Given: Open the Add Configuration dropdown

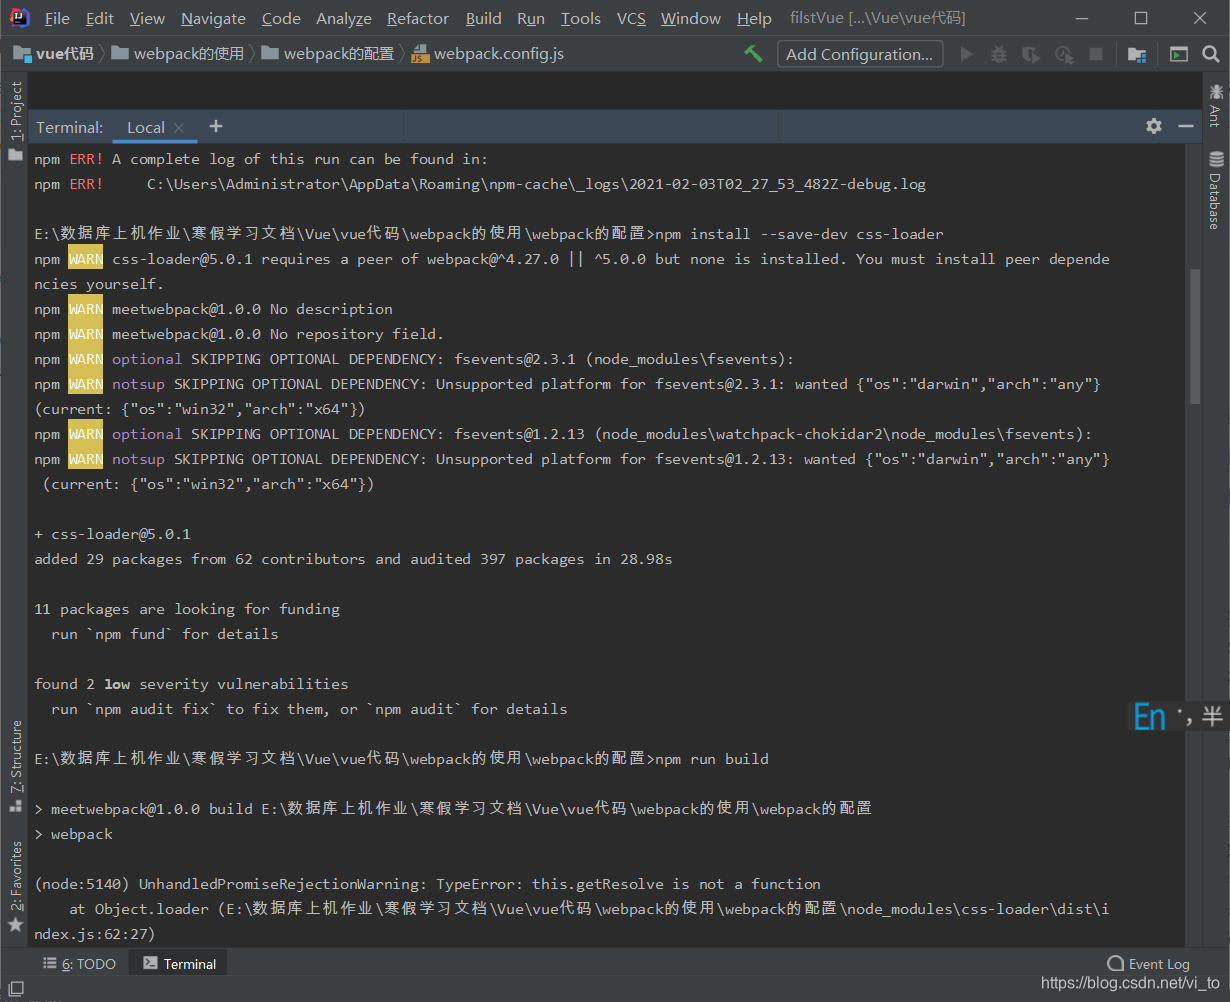Looking at the screenshot, I should [x=859, y=54].
